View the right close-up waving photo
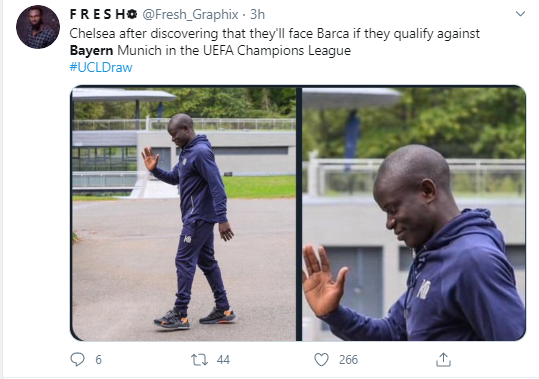The image size is (539, 379). coord(414,213)
